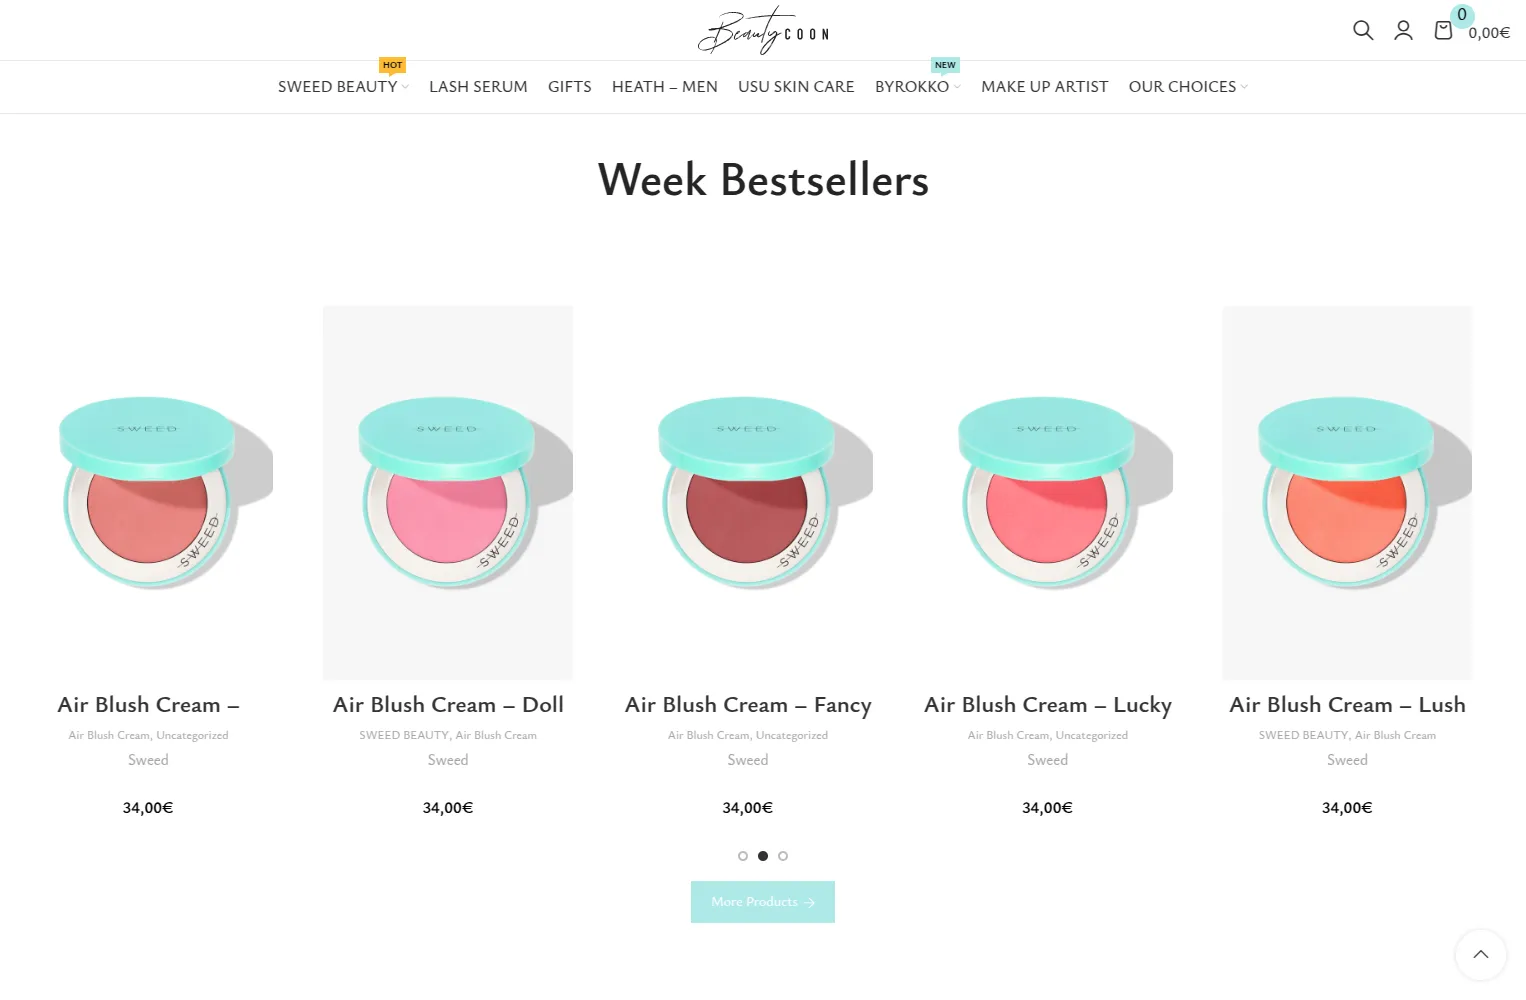Click the HOT badge above Sweed Beauty
Image resolution: width=1526 pixels, height=1000 pixels.
(x=392, y=65)
